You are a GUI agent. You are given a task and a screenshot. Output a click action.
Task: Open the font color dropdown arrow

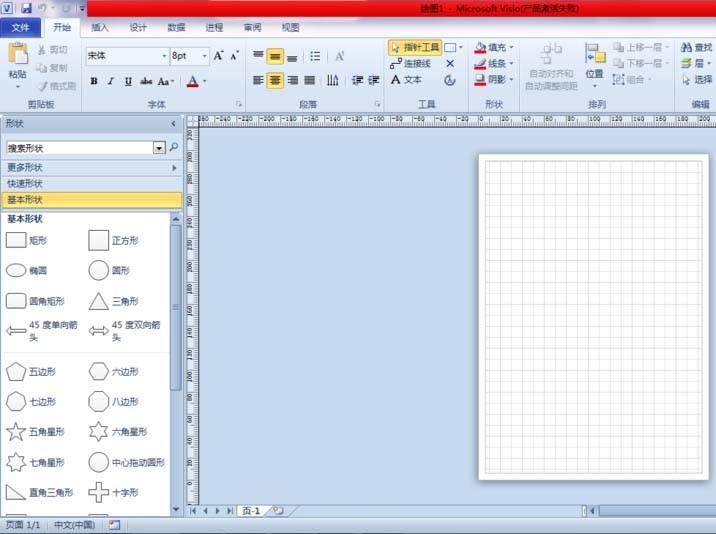pyautogui.click(x=205, y=81)
